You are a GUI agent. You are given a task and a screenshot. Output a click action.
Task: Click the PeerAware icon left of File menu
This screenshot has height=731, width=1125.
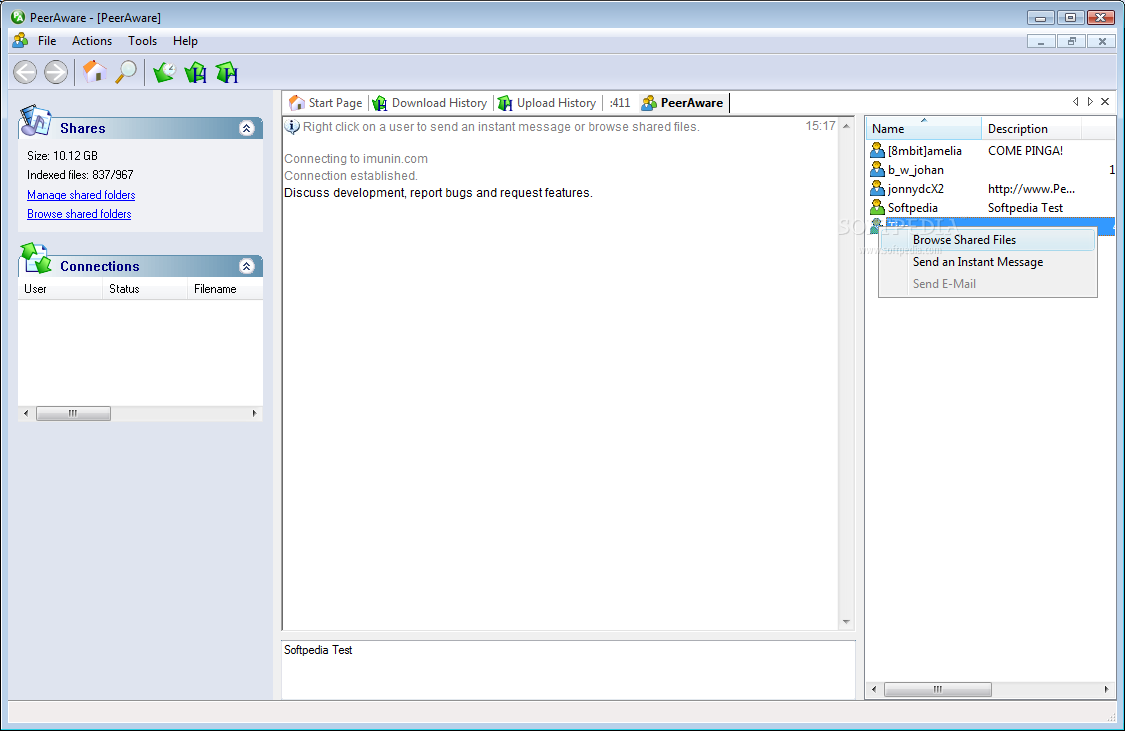[x=20, y=40]
